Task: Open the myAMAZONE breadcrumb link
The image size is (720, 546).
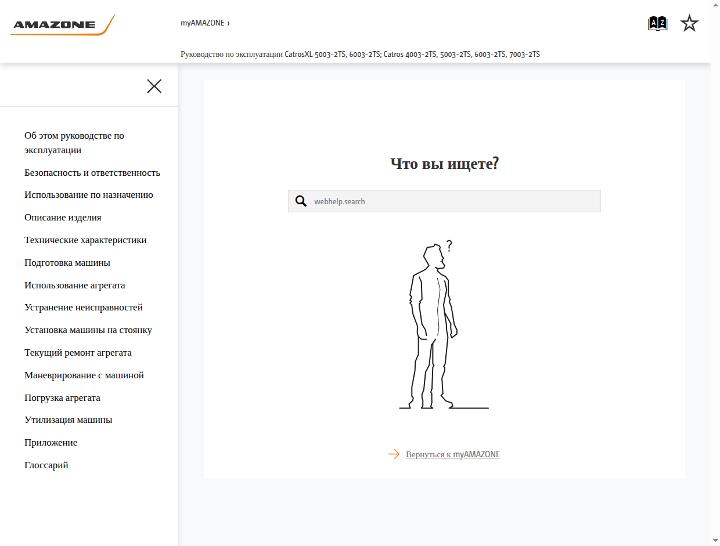Action: pos(202,23)
